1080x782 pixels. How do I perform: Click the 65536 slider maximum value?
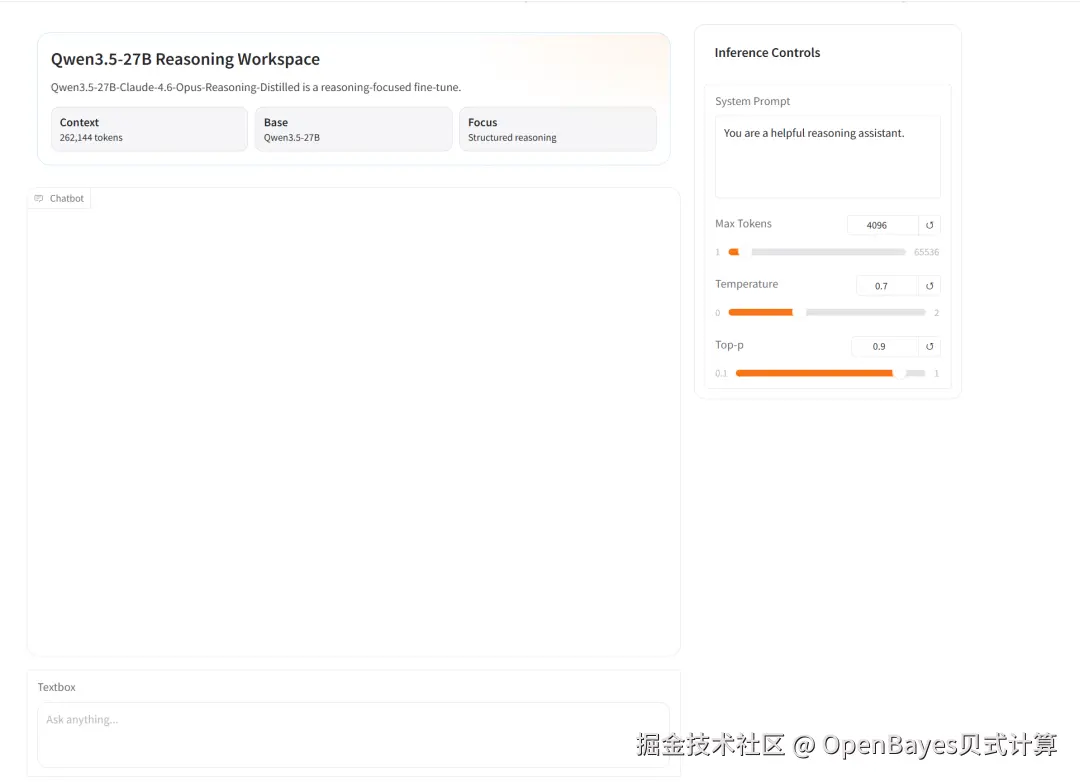[926, 252]
